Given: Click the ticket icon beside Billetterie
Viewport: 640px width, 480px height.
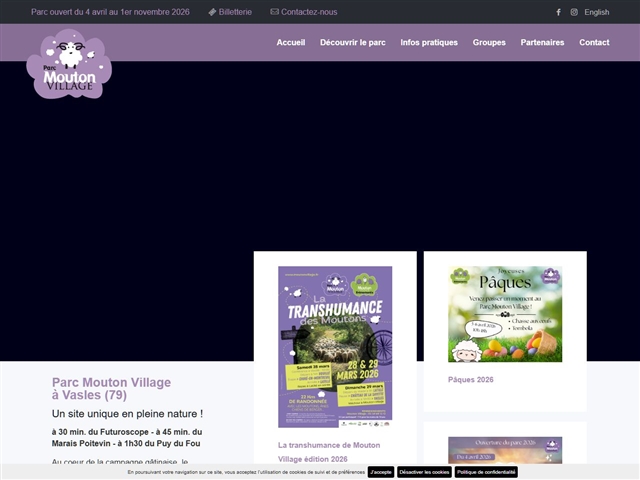Looking at the screenshot, I should 212,12.
